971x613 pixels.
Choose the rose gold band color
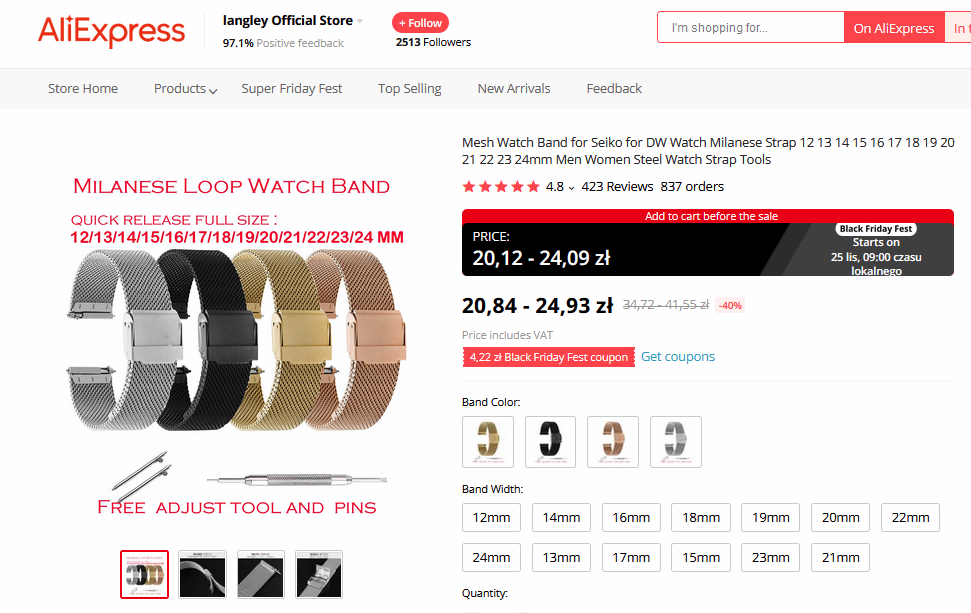[613, 441]
